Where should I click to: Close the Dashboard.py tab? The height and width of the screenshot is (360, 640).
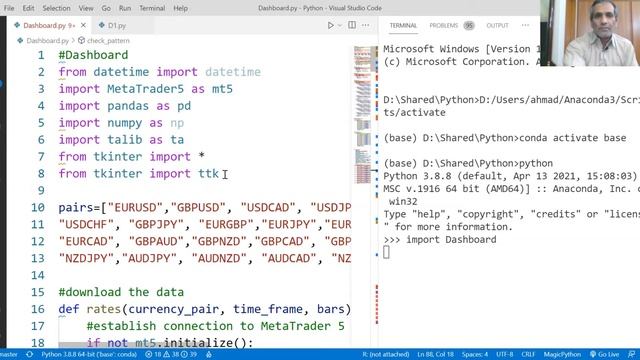(84, 25)
